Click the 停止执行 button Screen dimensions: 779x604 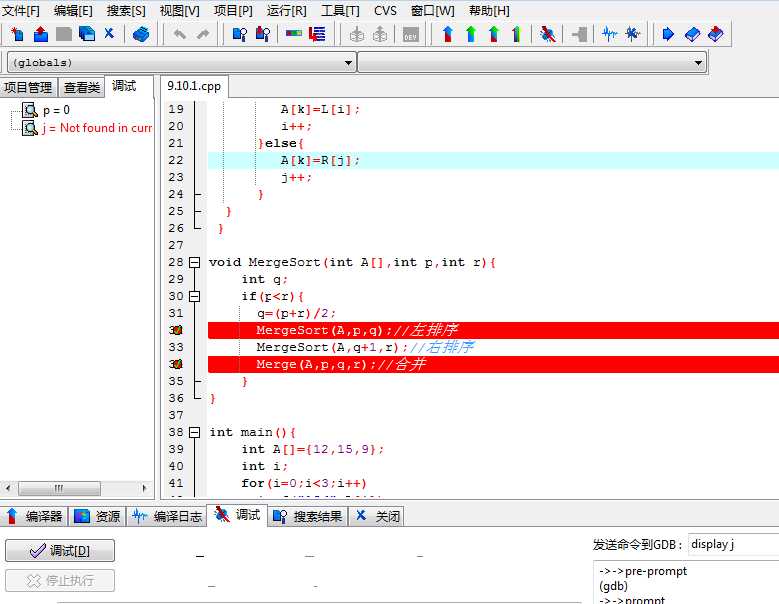point(60,580)
